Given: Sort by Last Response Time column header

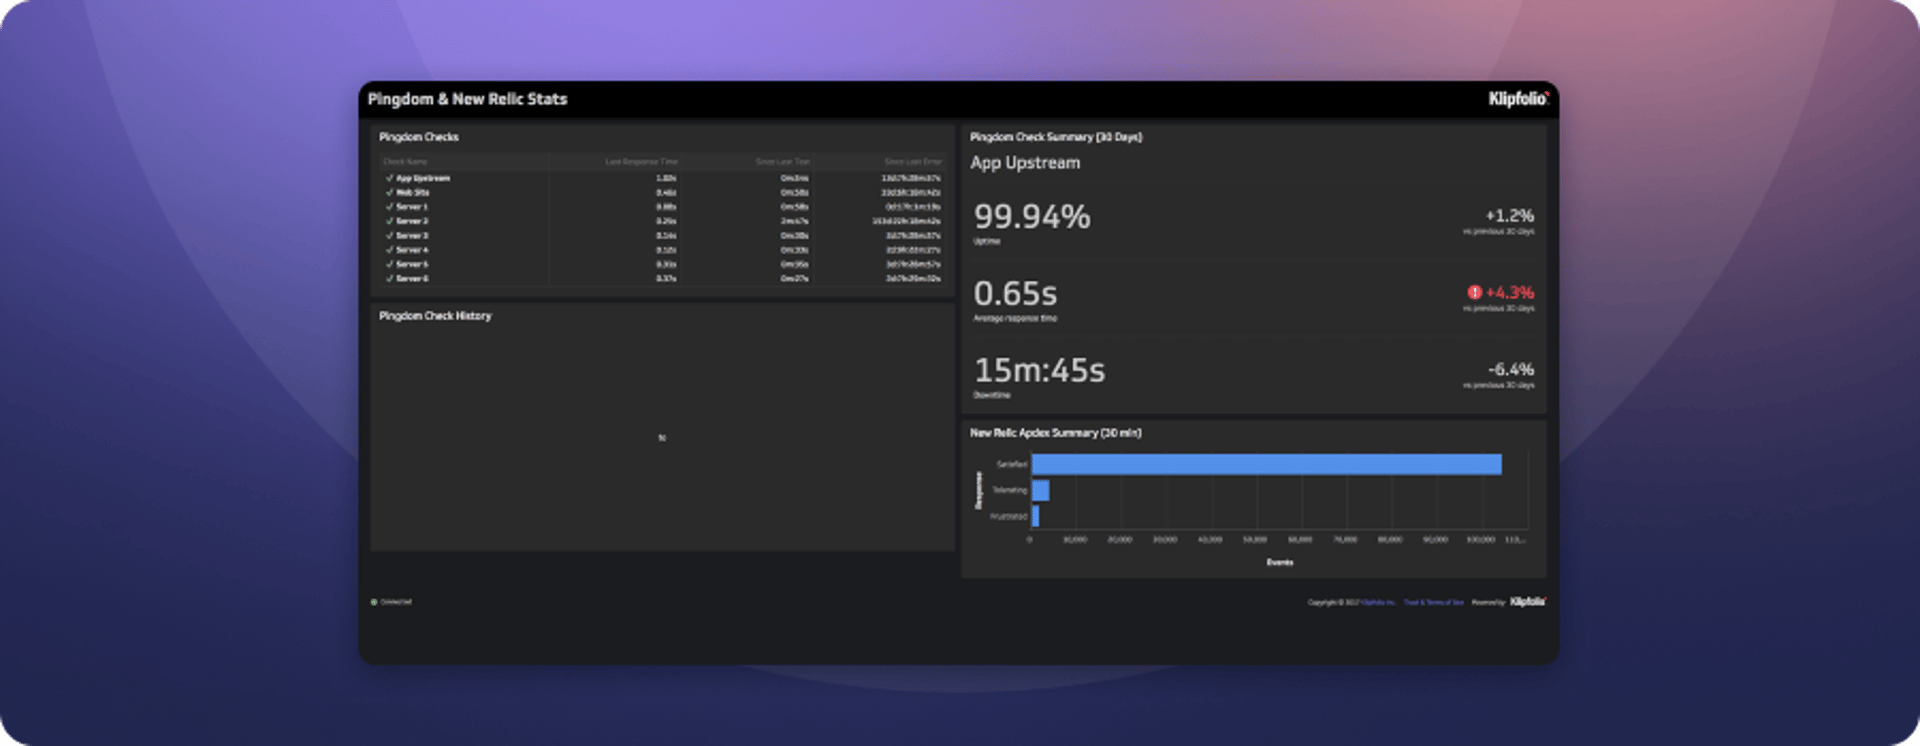Looking at the screenshot, I should point(641,161).
